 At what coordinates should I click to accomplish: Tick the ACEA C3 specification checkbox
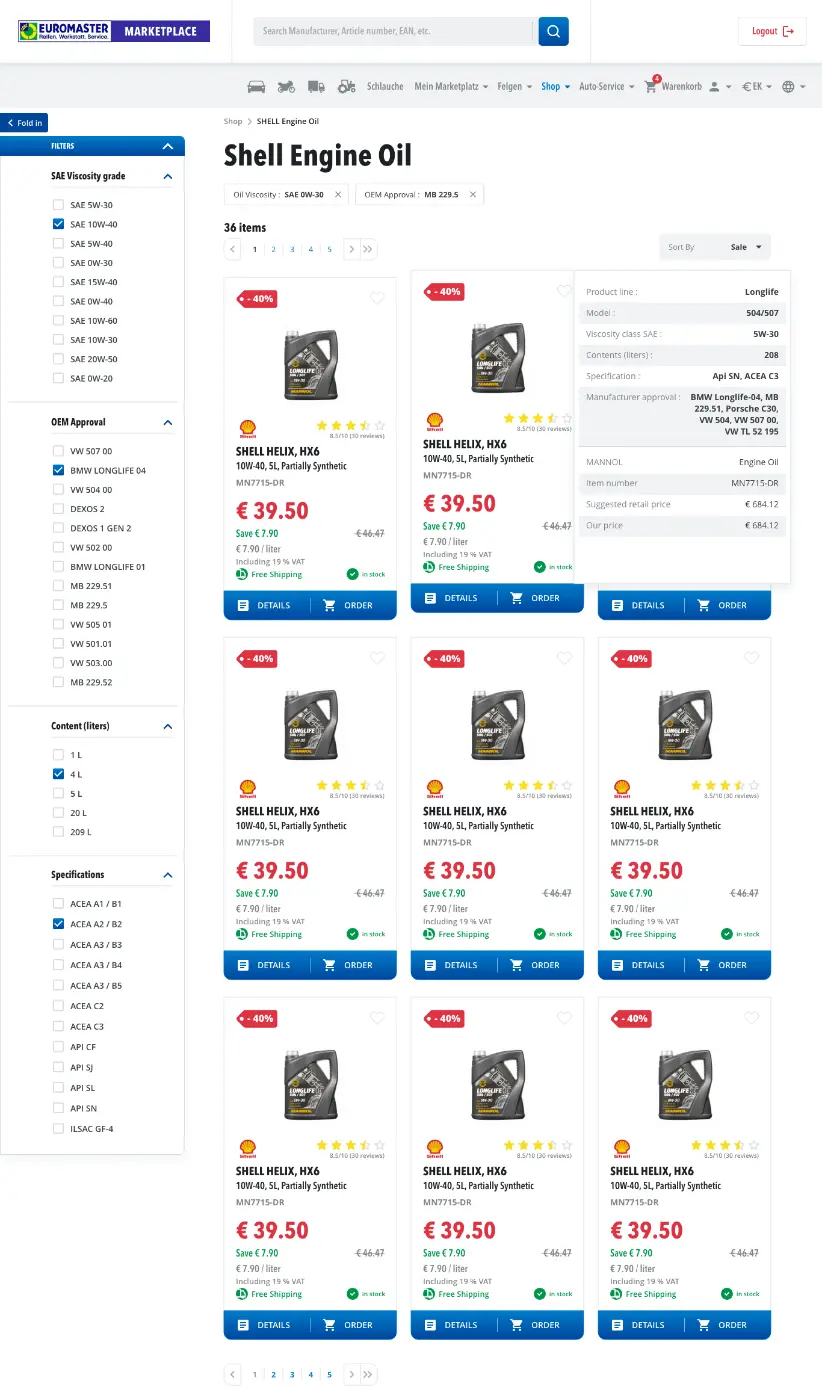[x=58, y=1027]
